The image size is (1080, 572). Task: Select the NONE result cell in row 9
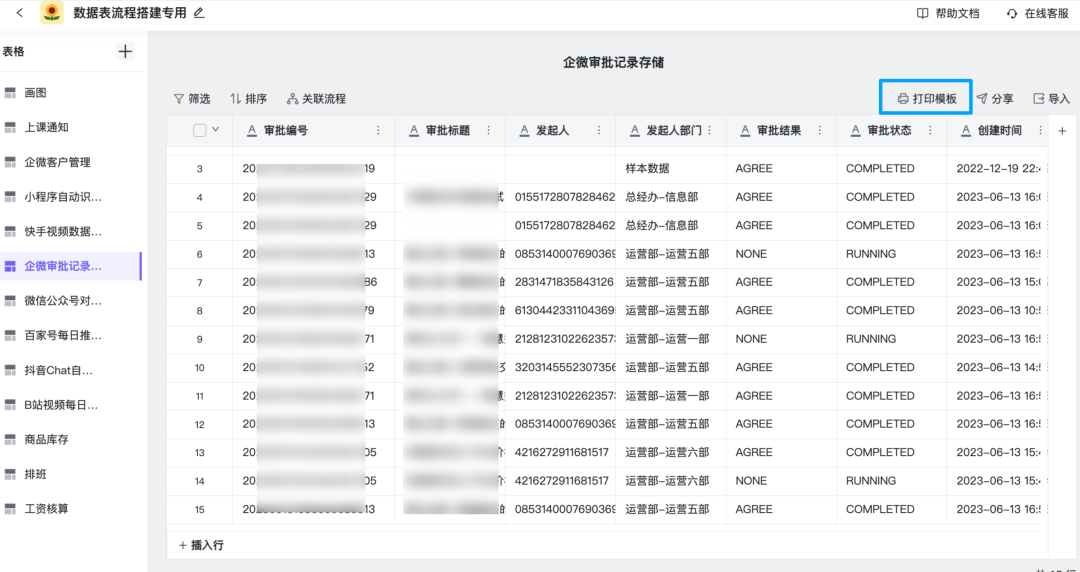point(781,339)
